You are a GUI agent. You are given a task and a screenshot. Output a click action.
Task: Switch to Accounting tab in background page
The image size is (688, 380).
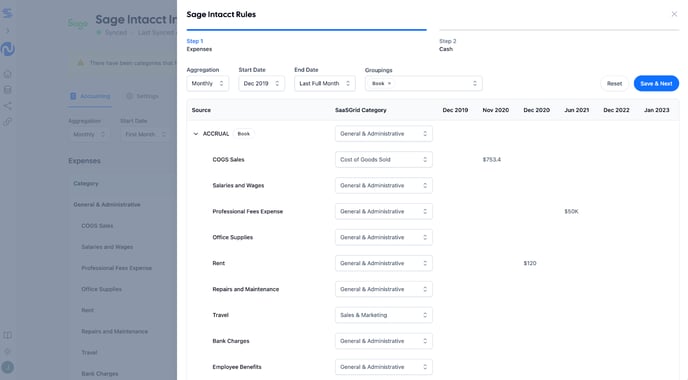click(x=90, y=96)
